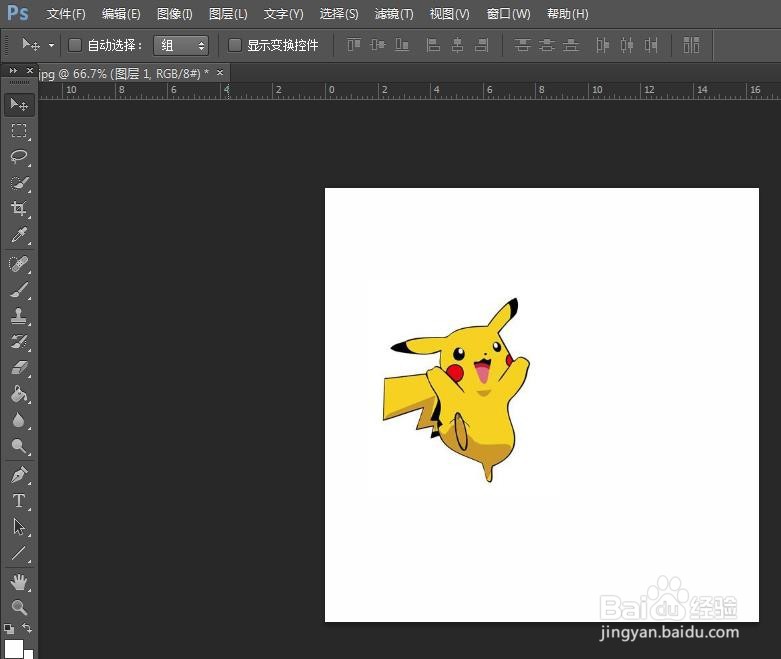The image size is (781, 659).
Task: Select the Quick Selection tool
Action: (19, 183)
